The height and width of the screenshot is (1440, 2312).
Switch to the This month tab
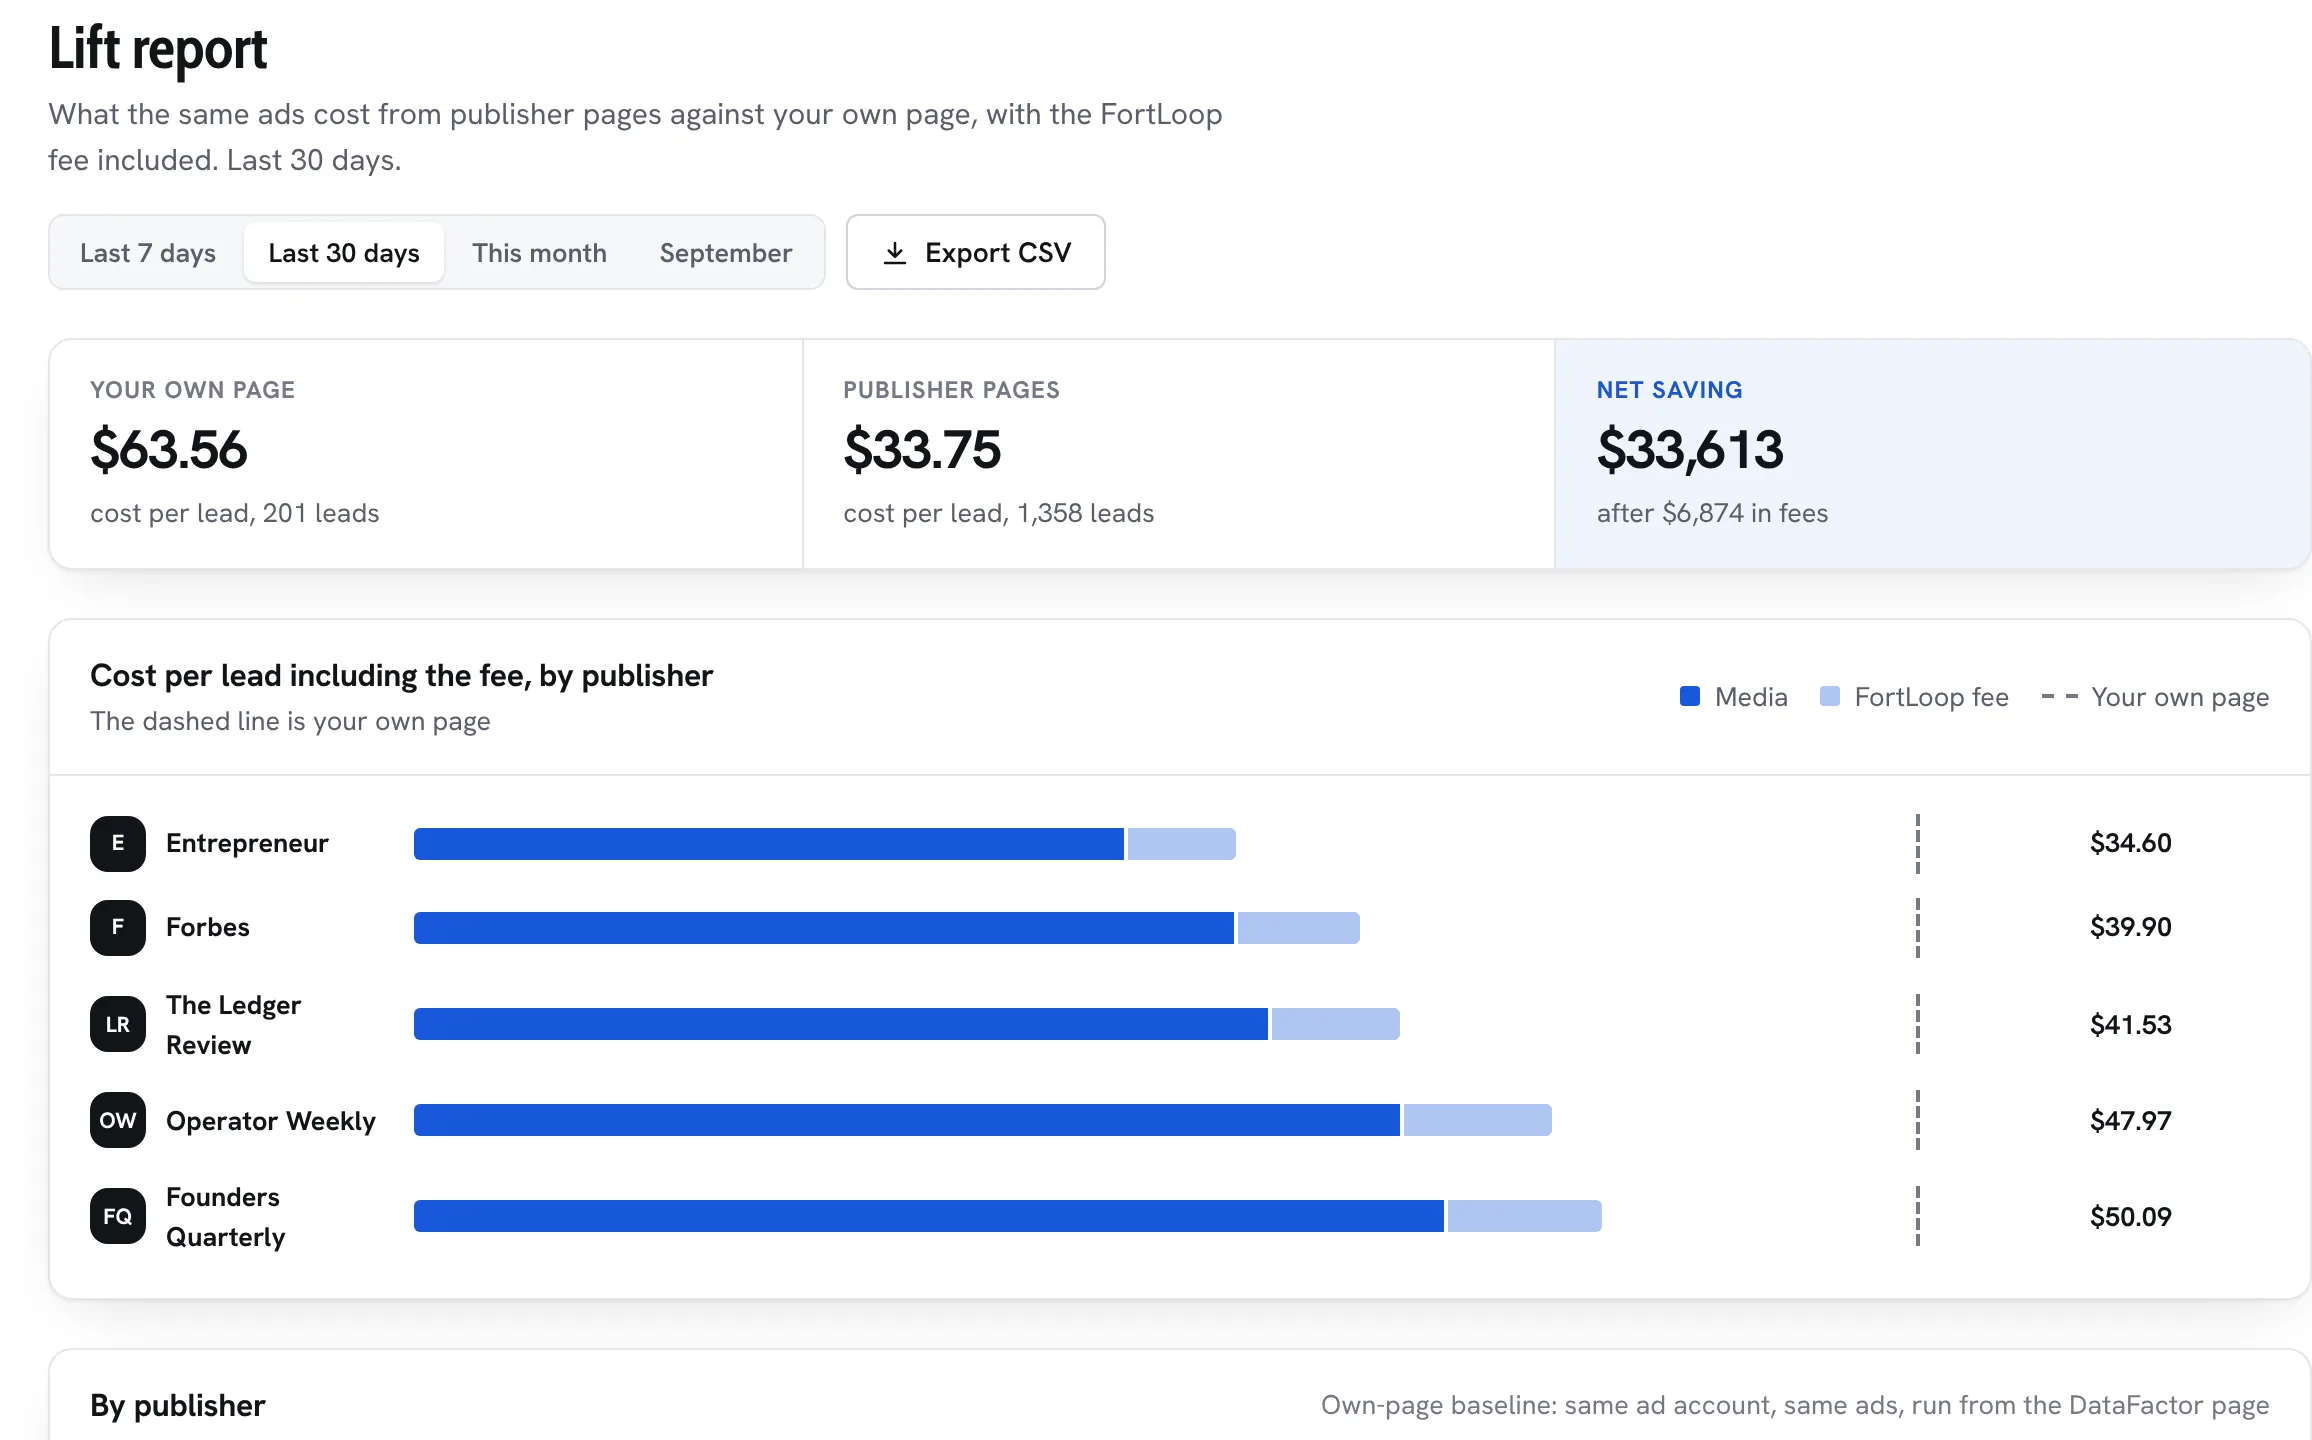click(540, 253)
